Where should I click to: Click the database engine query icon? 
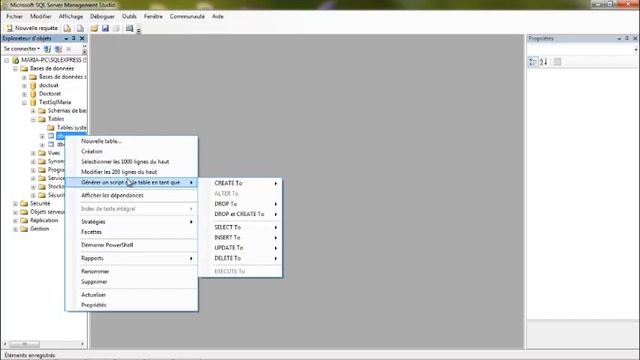coord(67,28)
